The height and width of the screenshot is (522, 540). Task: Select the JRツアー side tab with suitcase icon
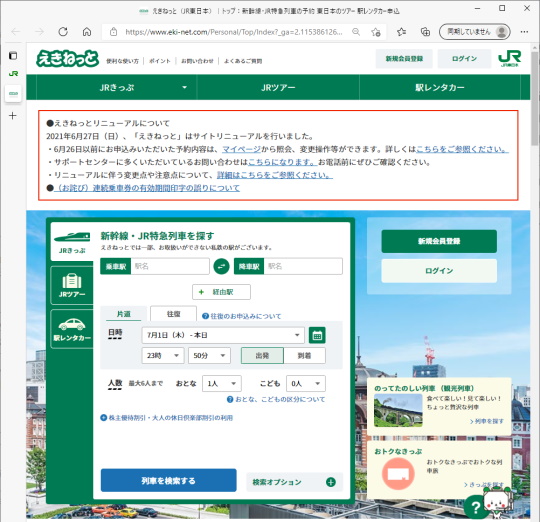[72, 285]
